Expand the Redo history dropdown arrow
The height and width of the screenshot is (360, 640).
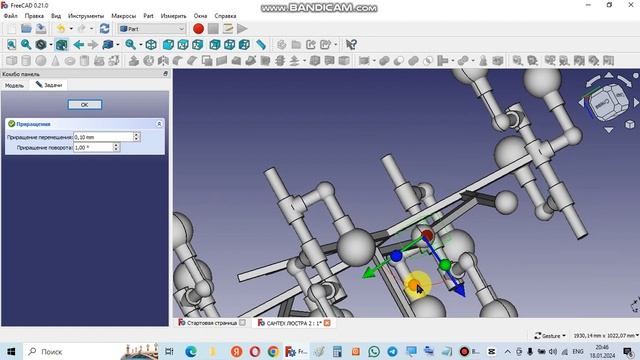pyautogui.click(x=91, y=29)
